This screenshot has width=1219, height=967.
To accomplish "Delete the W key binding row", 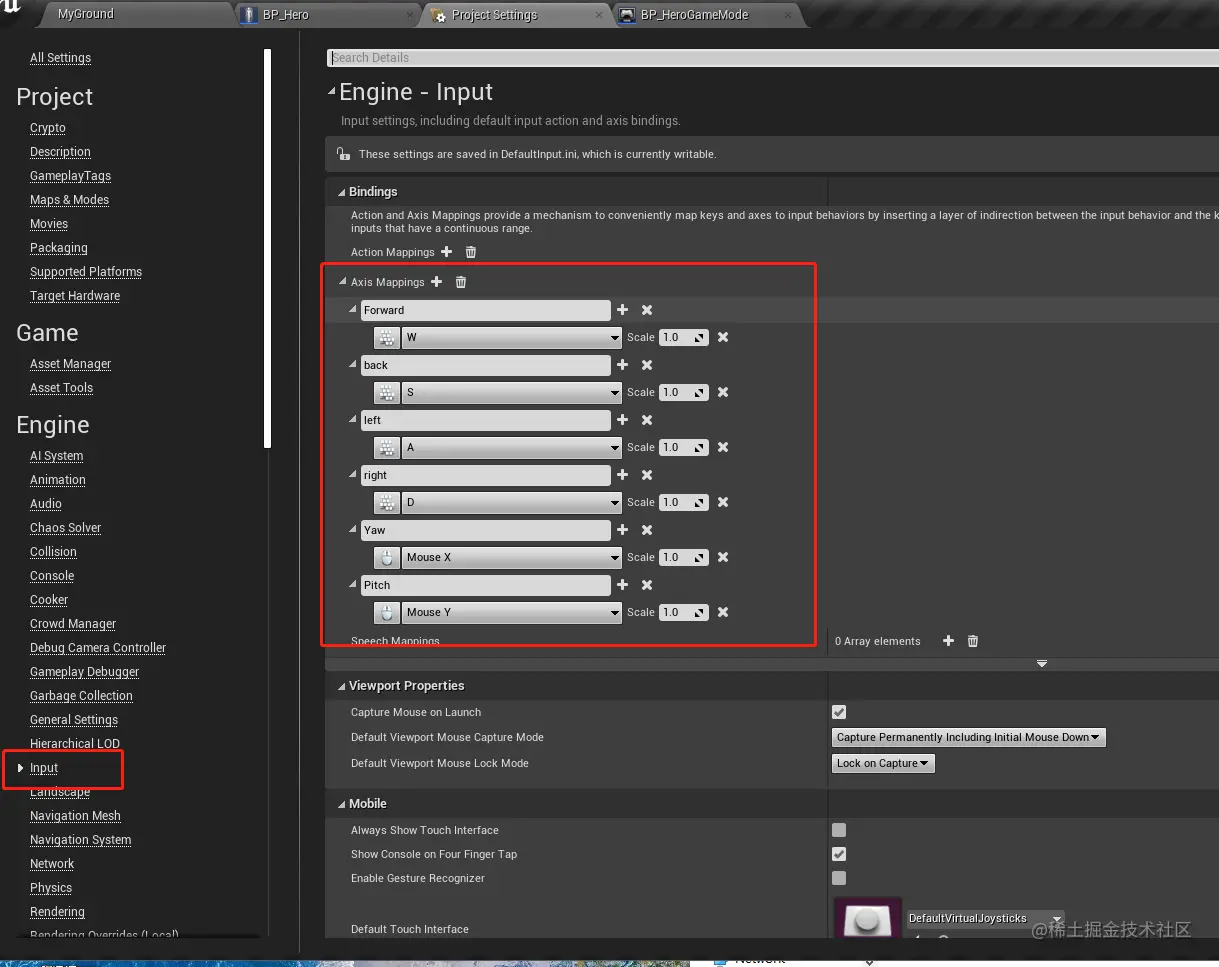I will [x=723, y=337].
